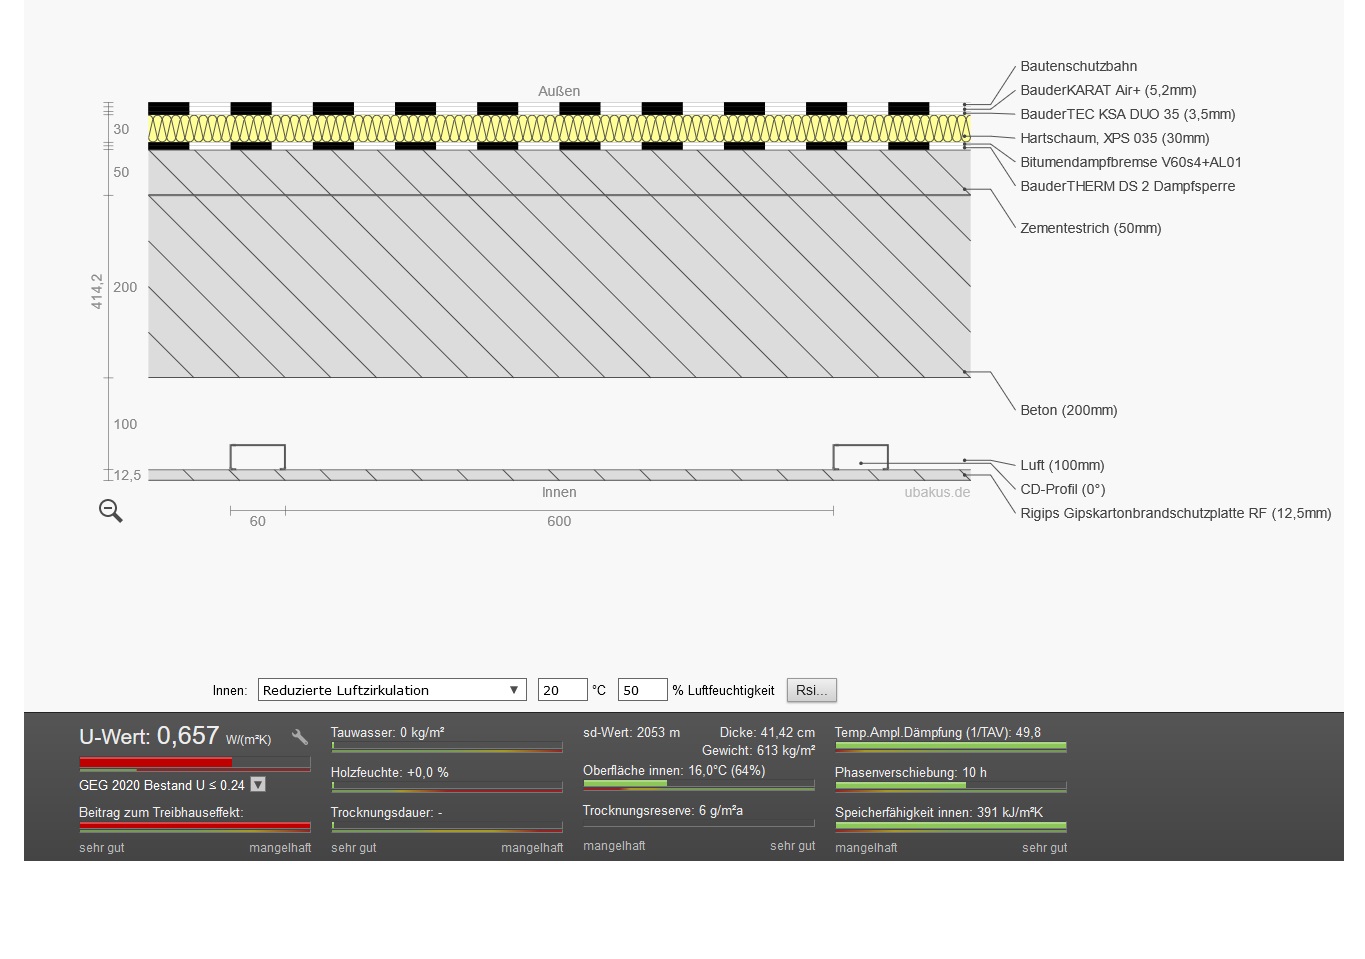Expand the GEG 2020 Bestand dropdown arrow
The width and height of the screenshot is (1365, 959).
[258, 785]
